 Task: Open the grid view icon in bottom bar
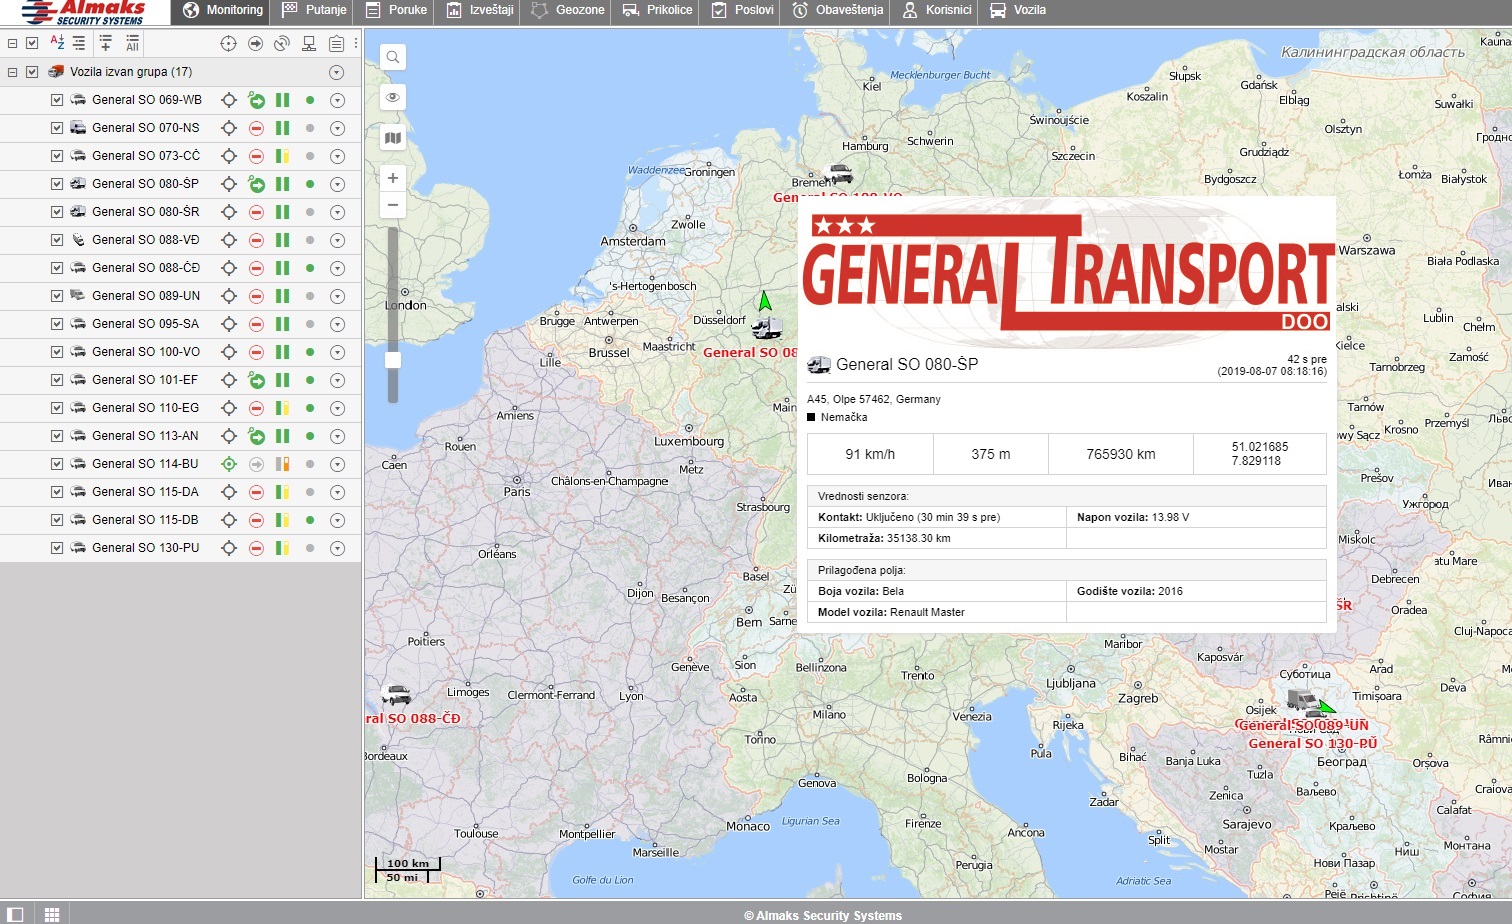(x=52, y=915)
